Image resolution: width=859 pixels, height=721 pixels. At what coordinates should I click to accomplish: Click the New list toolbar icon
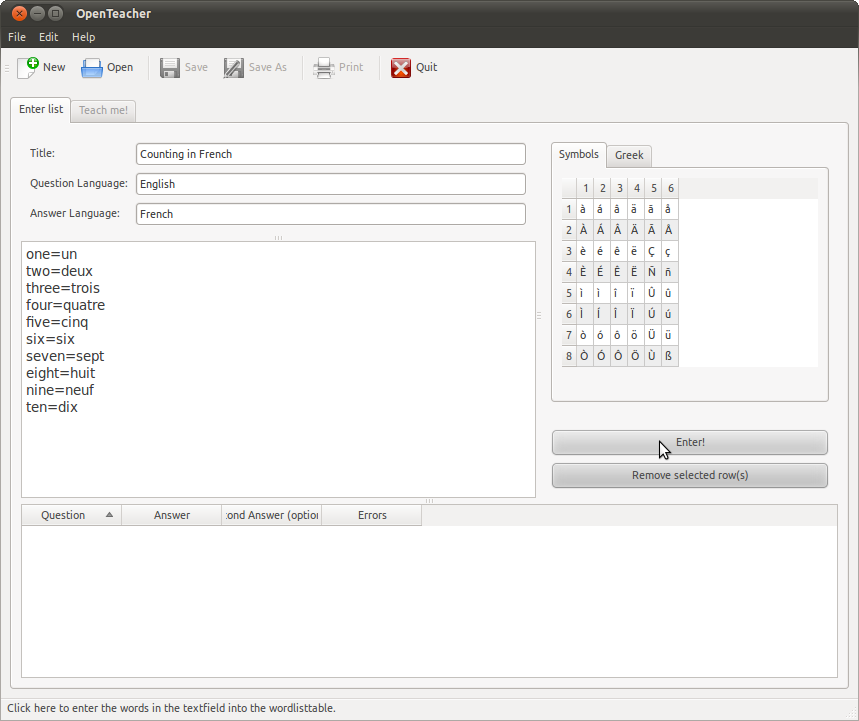[28, 67]
